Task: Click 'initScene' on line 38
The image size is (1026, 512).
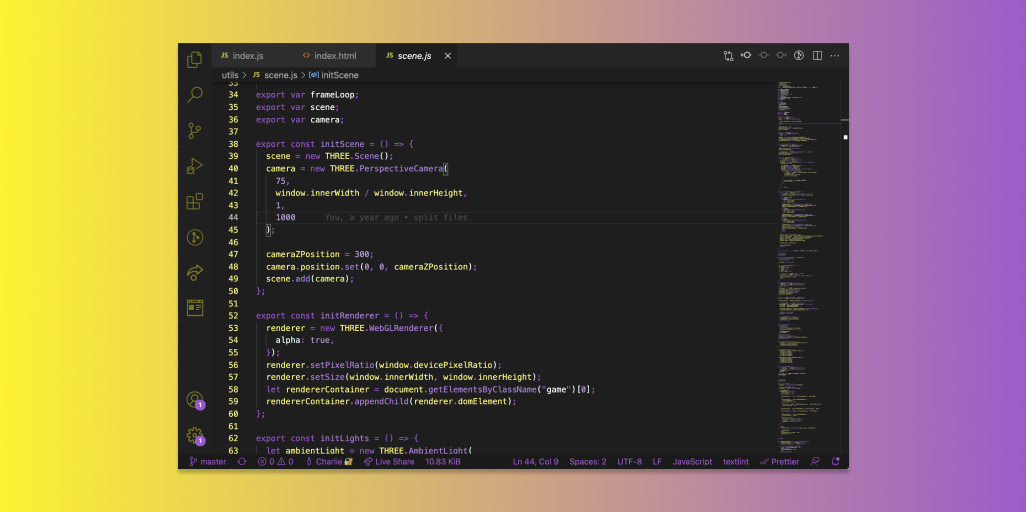Action: pos(342,144)
